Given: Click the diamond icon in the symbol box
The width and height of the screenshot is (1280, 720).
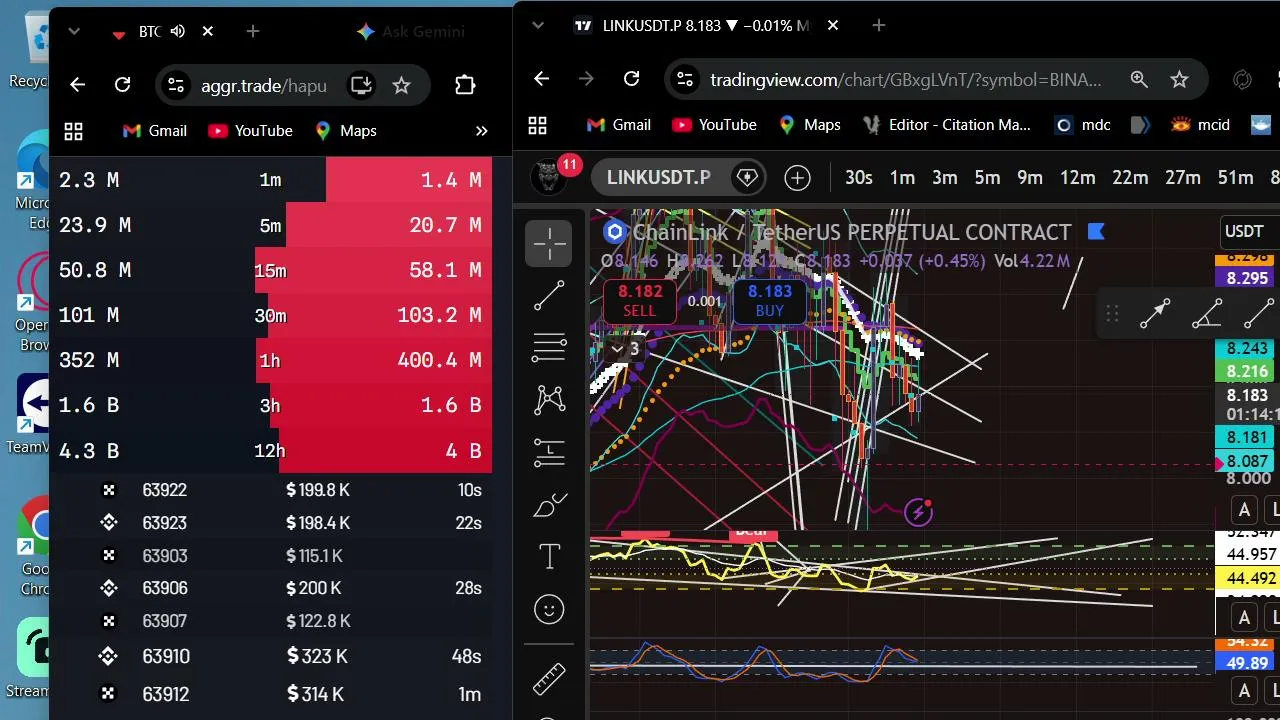Looking at the screenshot, I should coord(747,178).
